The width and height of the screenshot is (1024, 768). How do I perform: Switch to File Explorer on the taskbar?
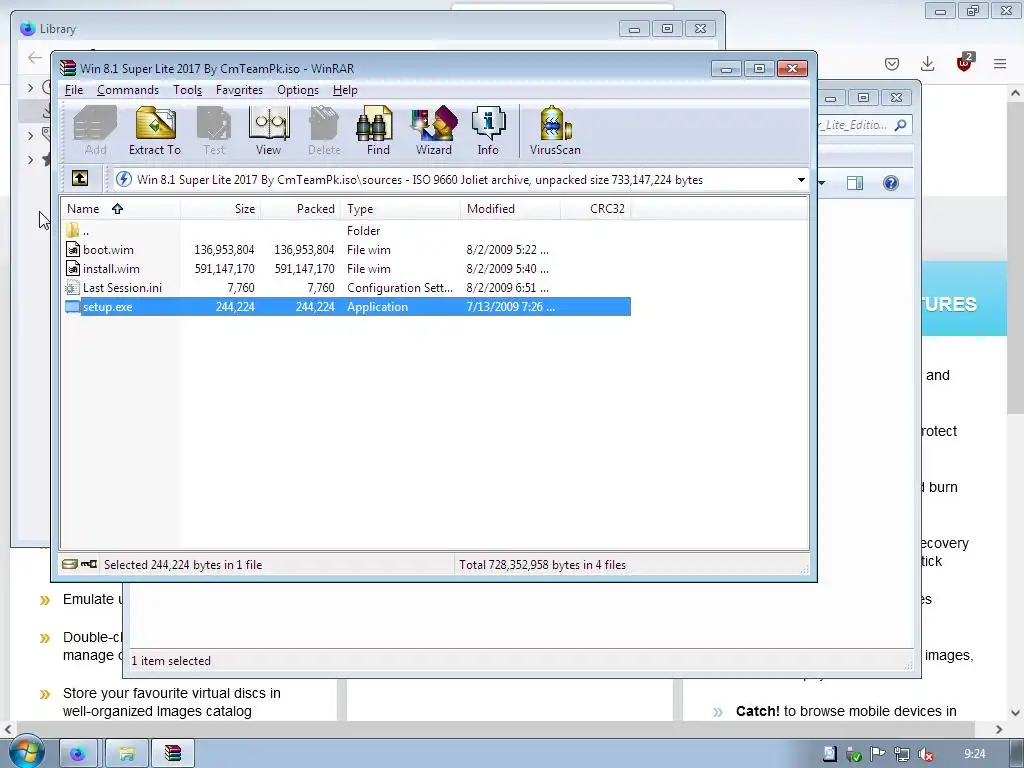pyautogui.click(x=127, y=754)
